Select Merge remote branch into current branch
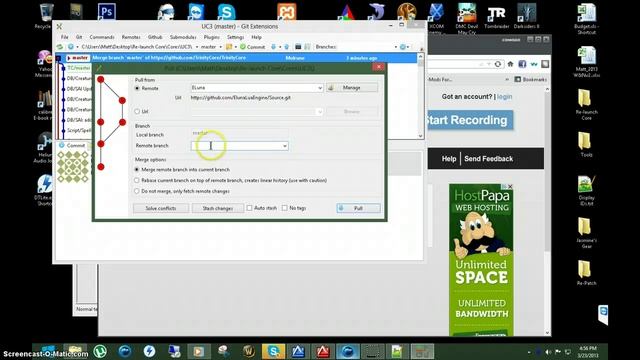 (137, 169)
